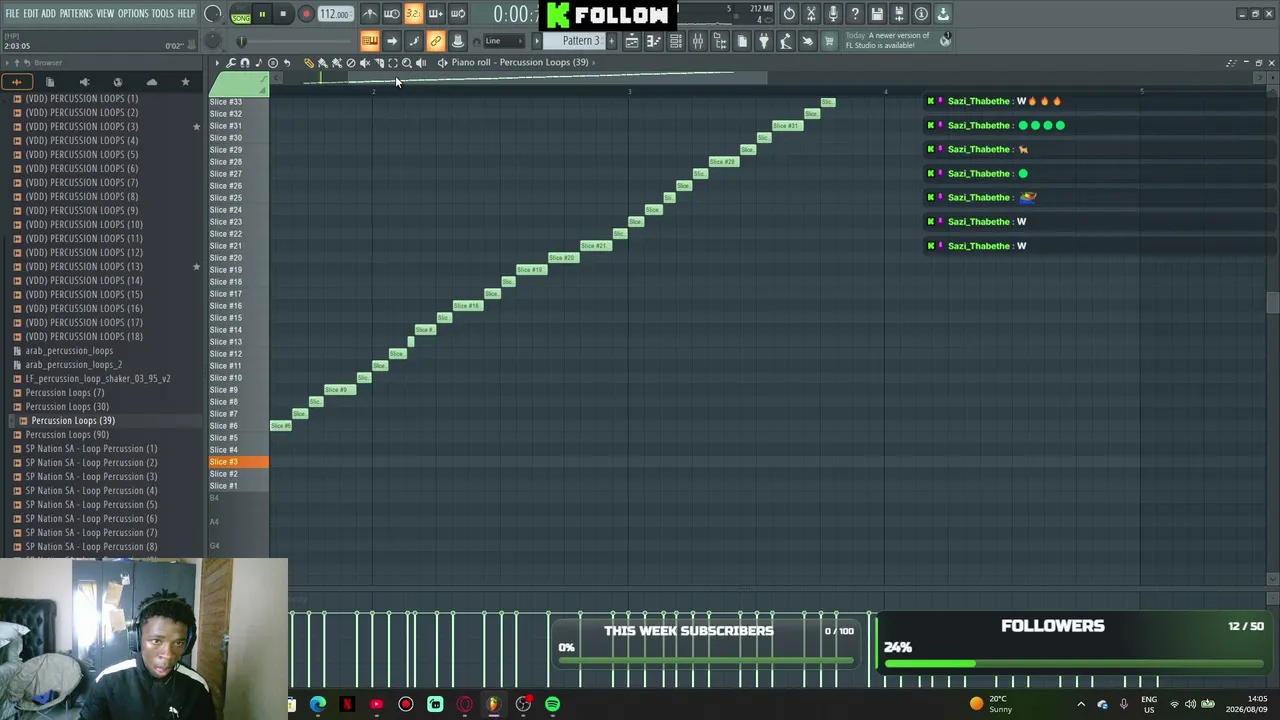Viewport: 1280px width, 720px height.
Task: Select the Delete tool in piano roll
Action: point(351,63)
